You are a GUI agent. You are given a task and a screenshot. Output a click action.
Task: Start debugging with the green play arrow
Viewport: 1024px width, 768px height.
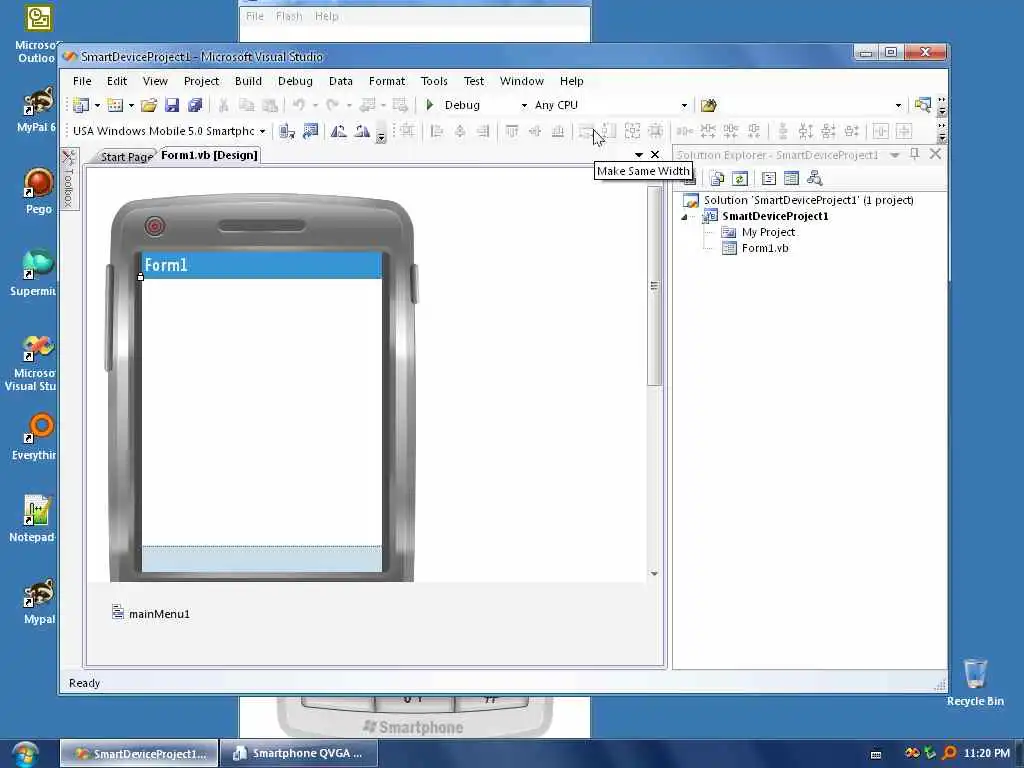[x=430, y=104]
